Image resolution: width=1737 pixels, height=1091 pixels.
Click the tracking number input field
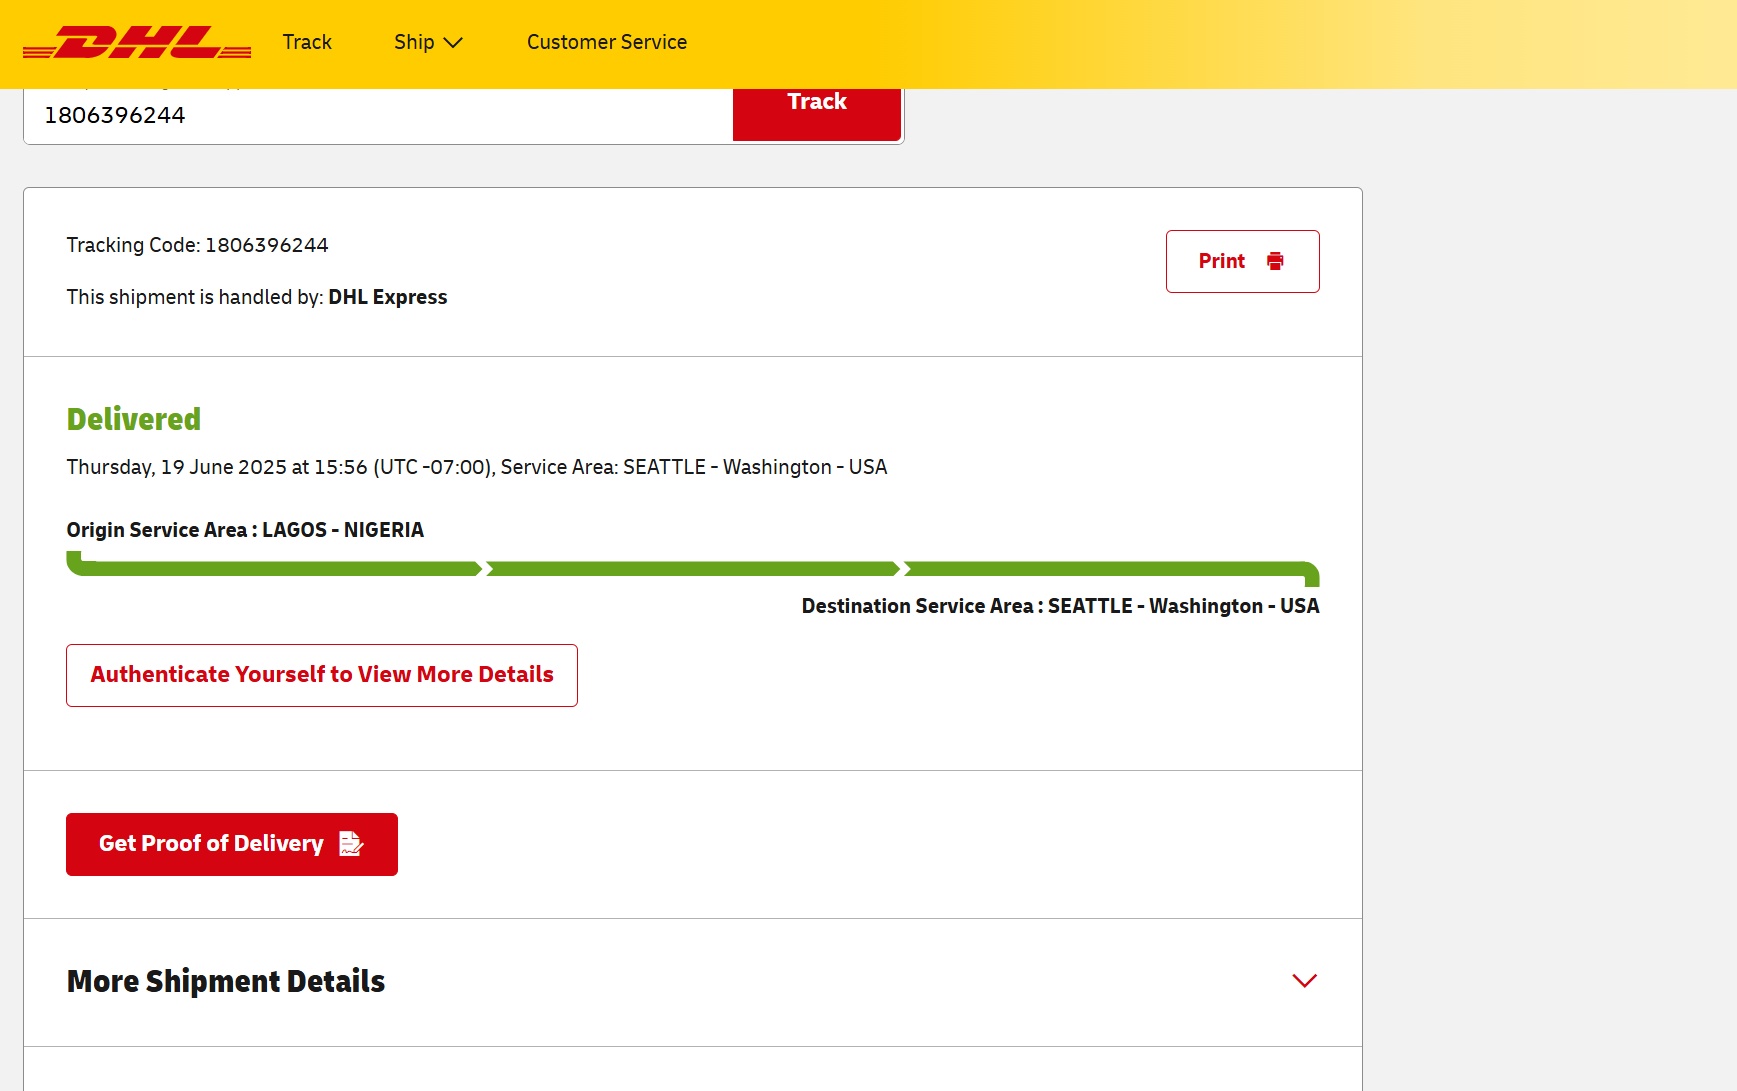click(x=378, y=115)
